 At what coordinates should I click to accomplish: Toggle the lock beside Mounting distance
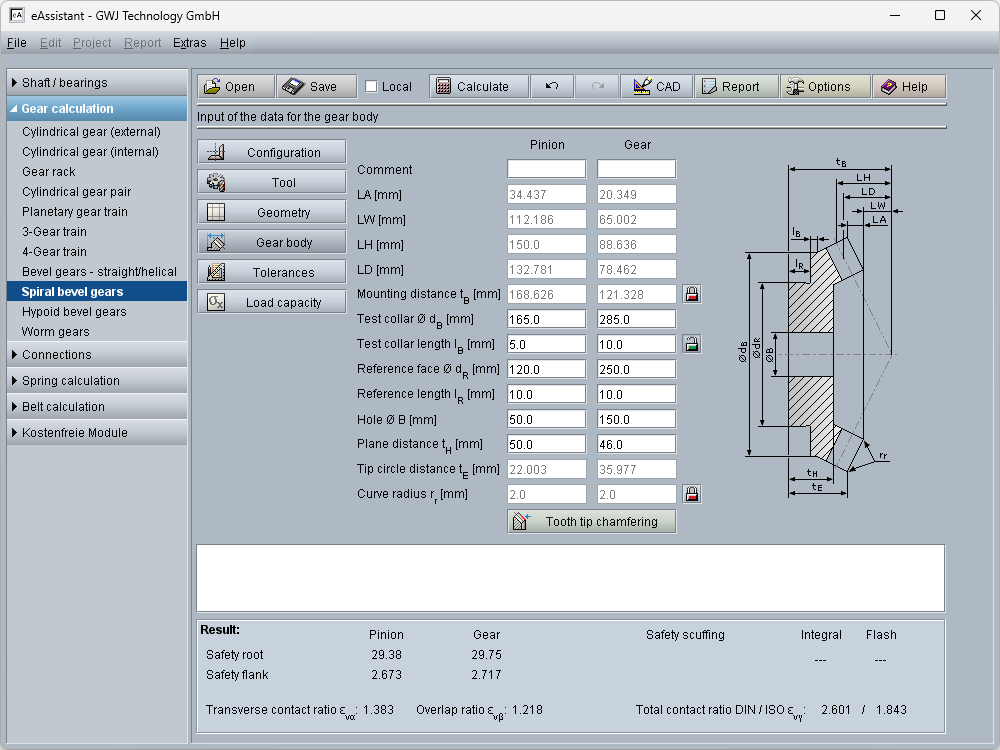691,294
